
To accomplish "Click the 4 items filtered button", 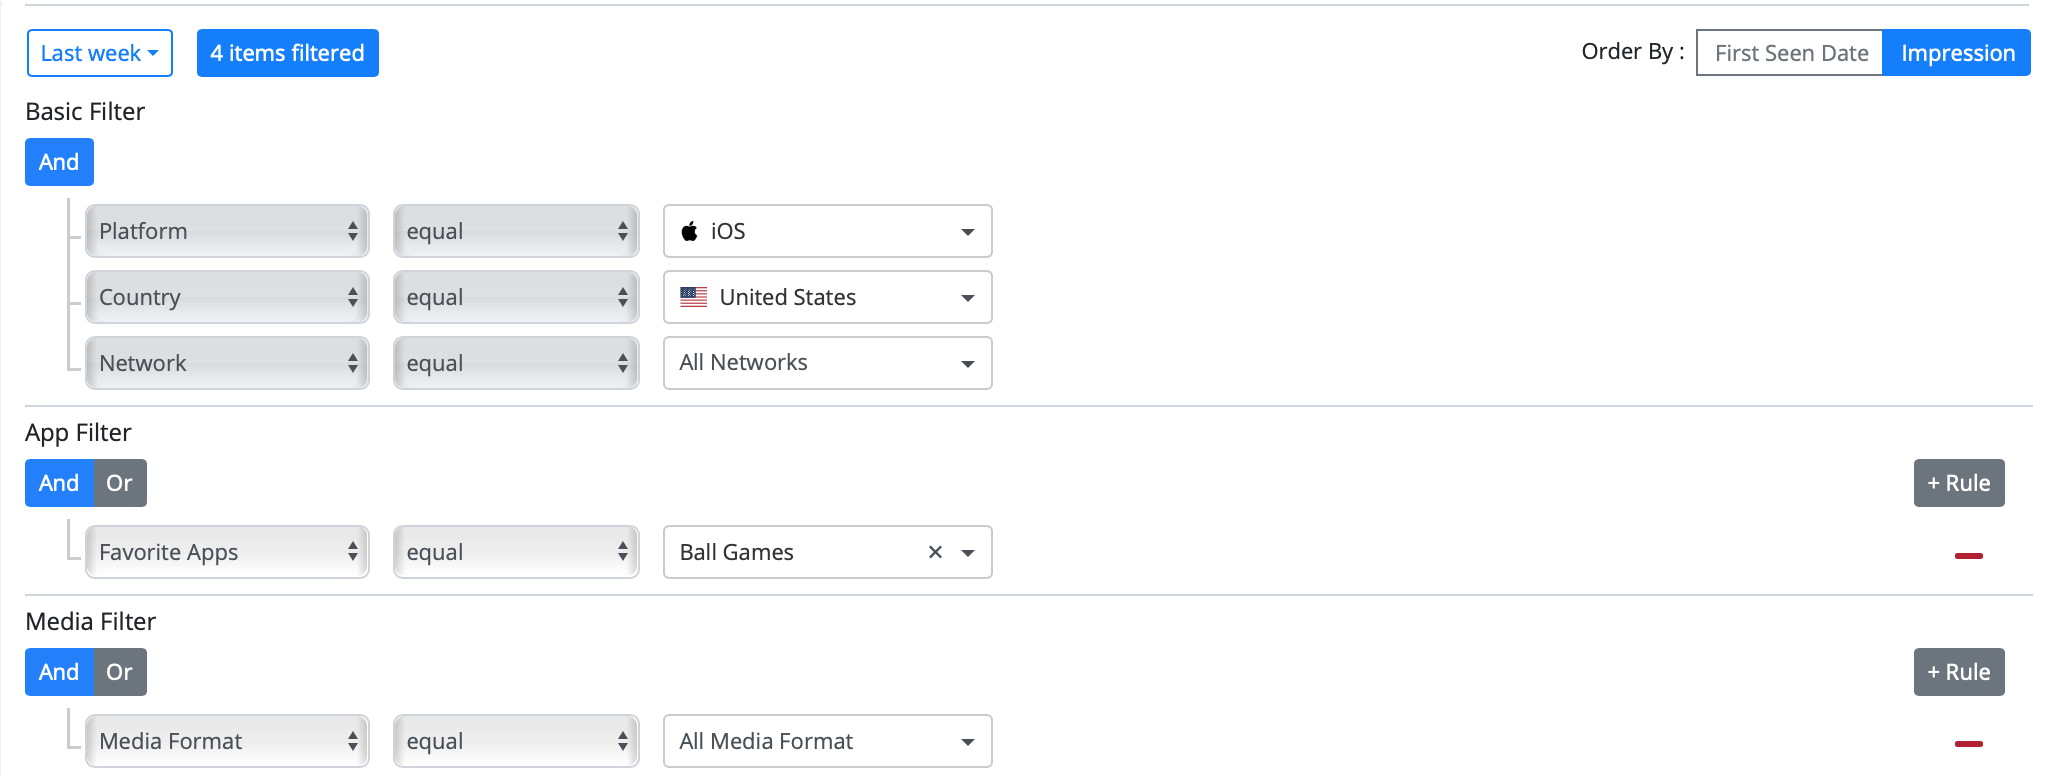I will (x=288, y=53).
